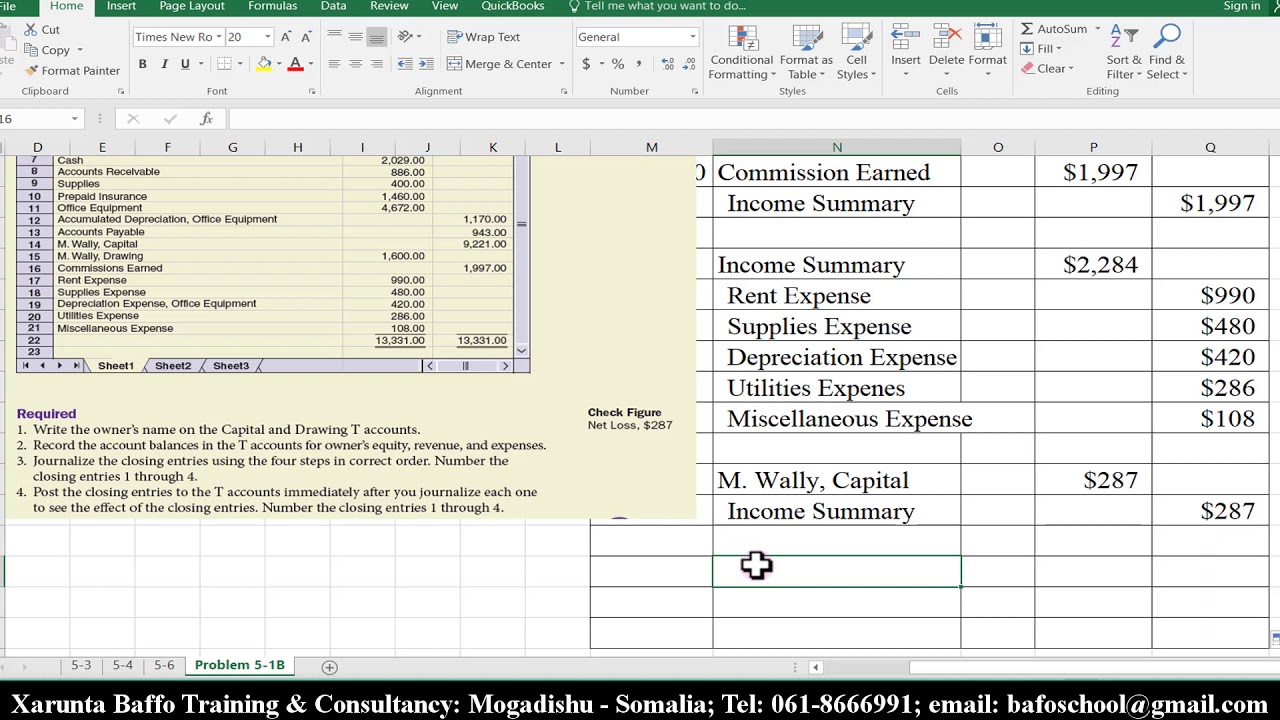Toggle Underline formatting
1280x720 pixels.
(185, 64)
